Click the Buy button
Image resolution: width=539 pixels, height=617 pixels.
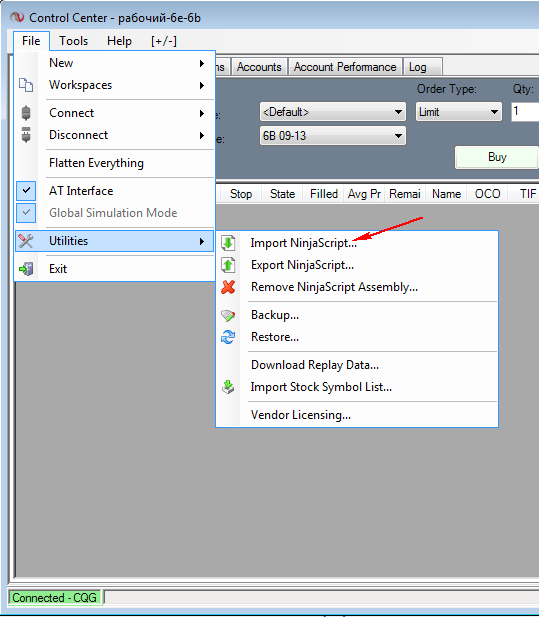point(497,157)
